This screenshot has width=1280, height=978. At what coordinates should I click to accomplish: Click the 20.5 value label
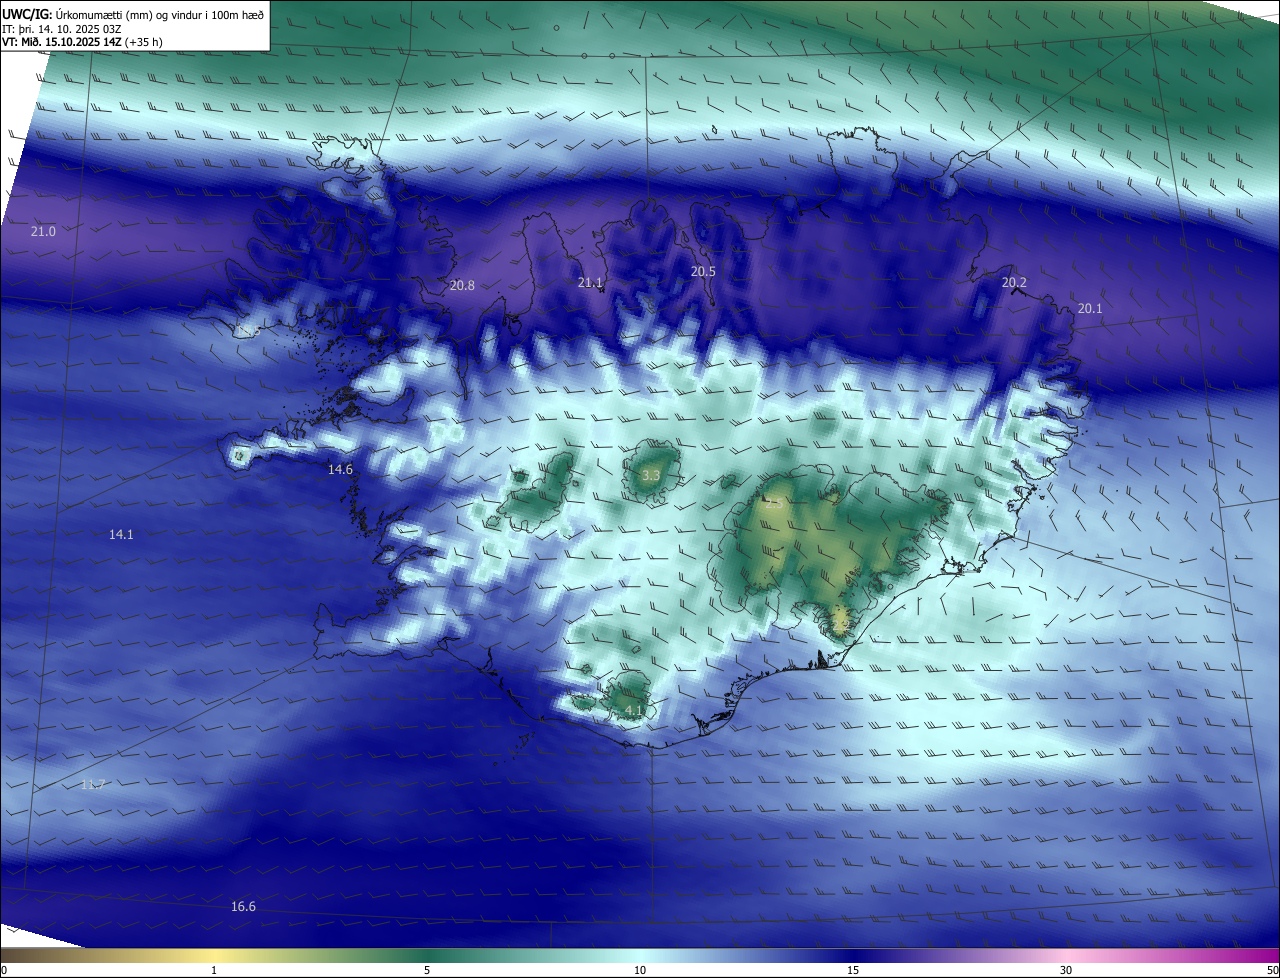(703, 272)
